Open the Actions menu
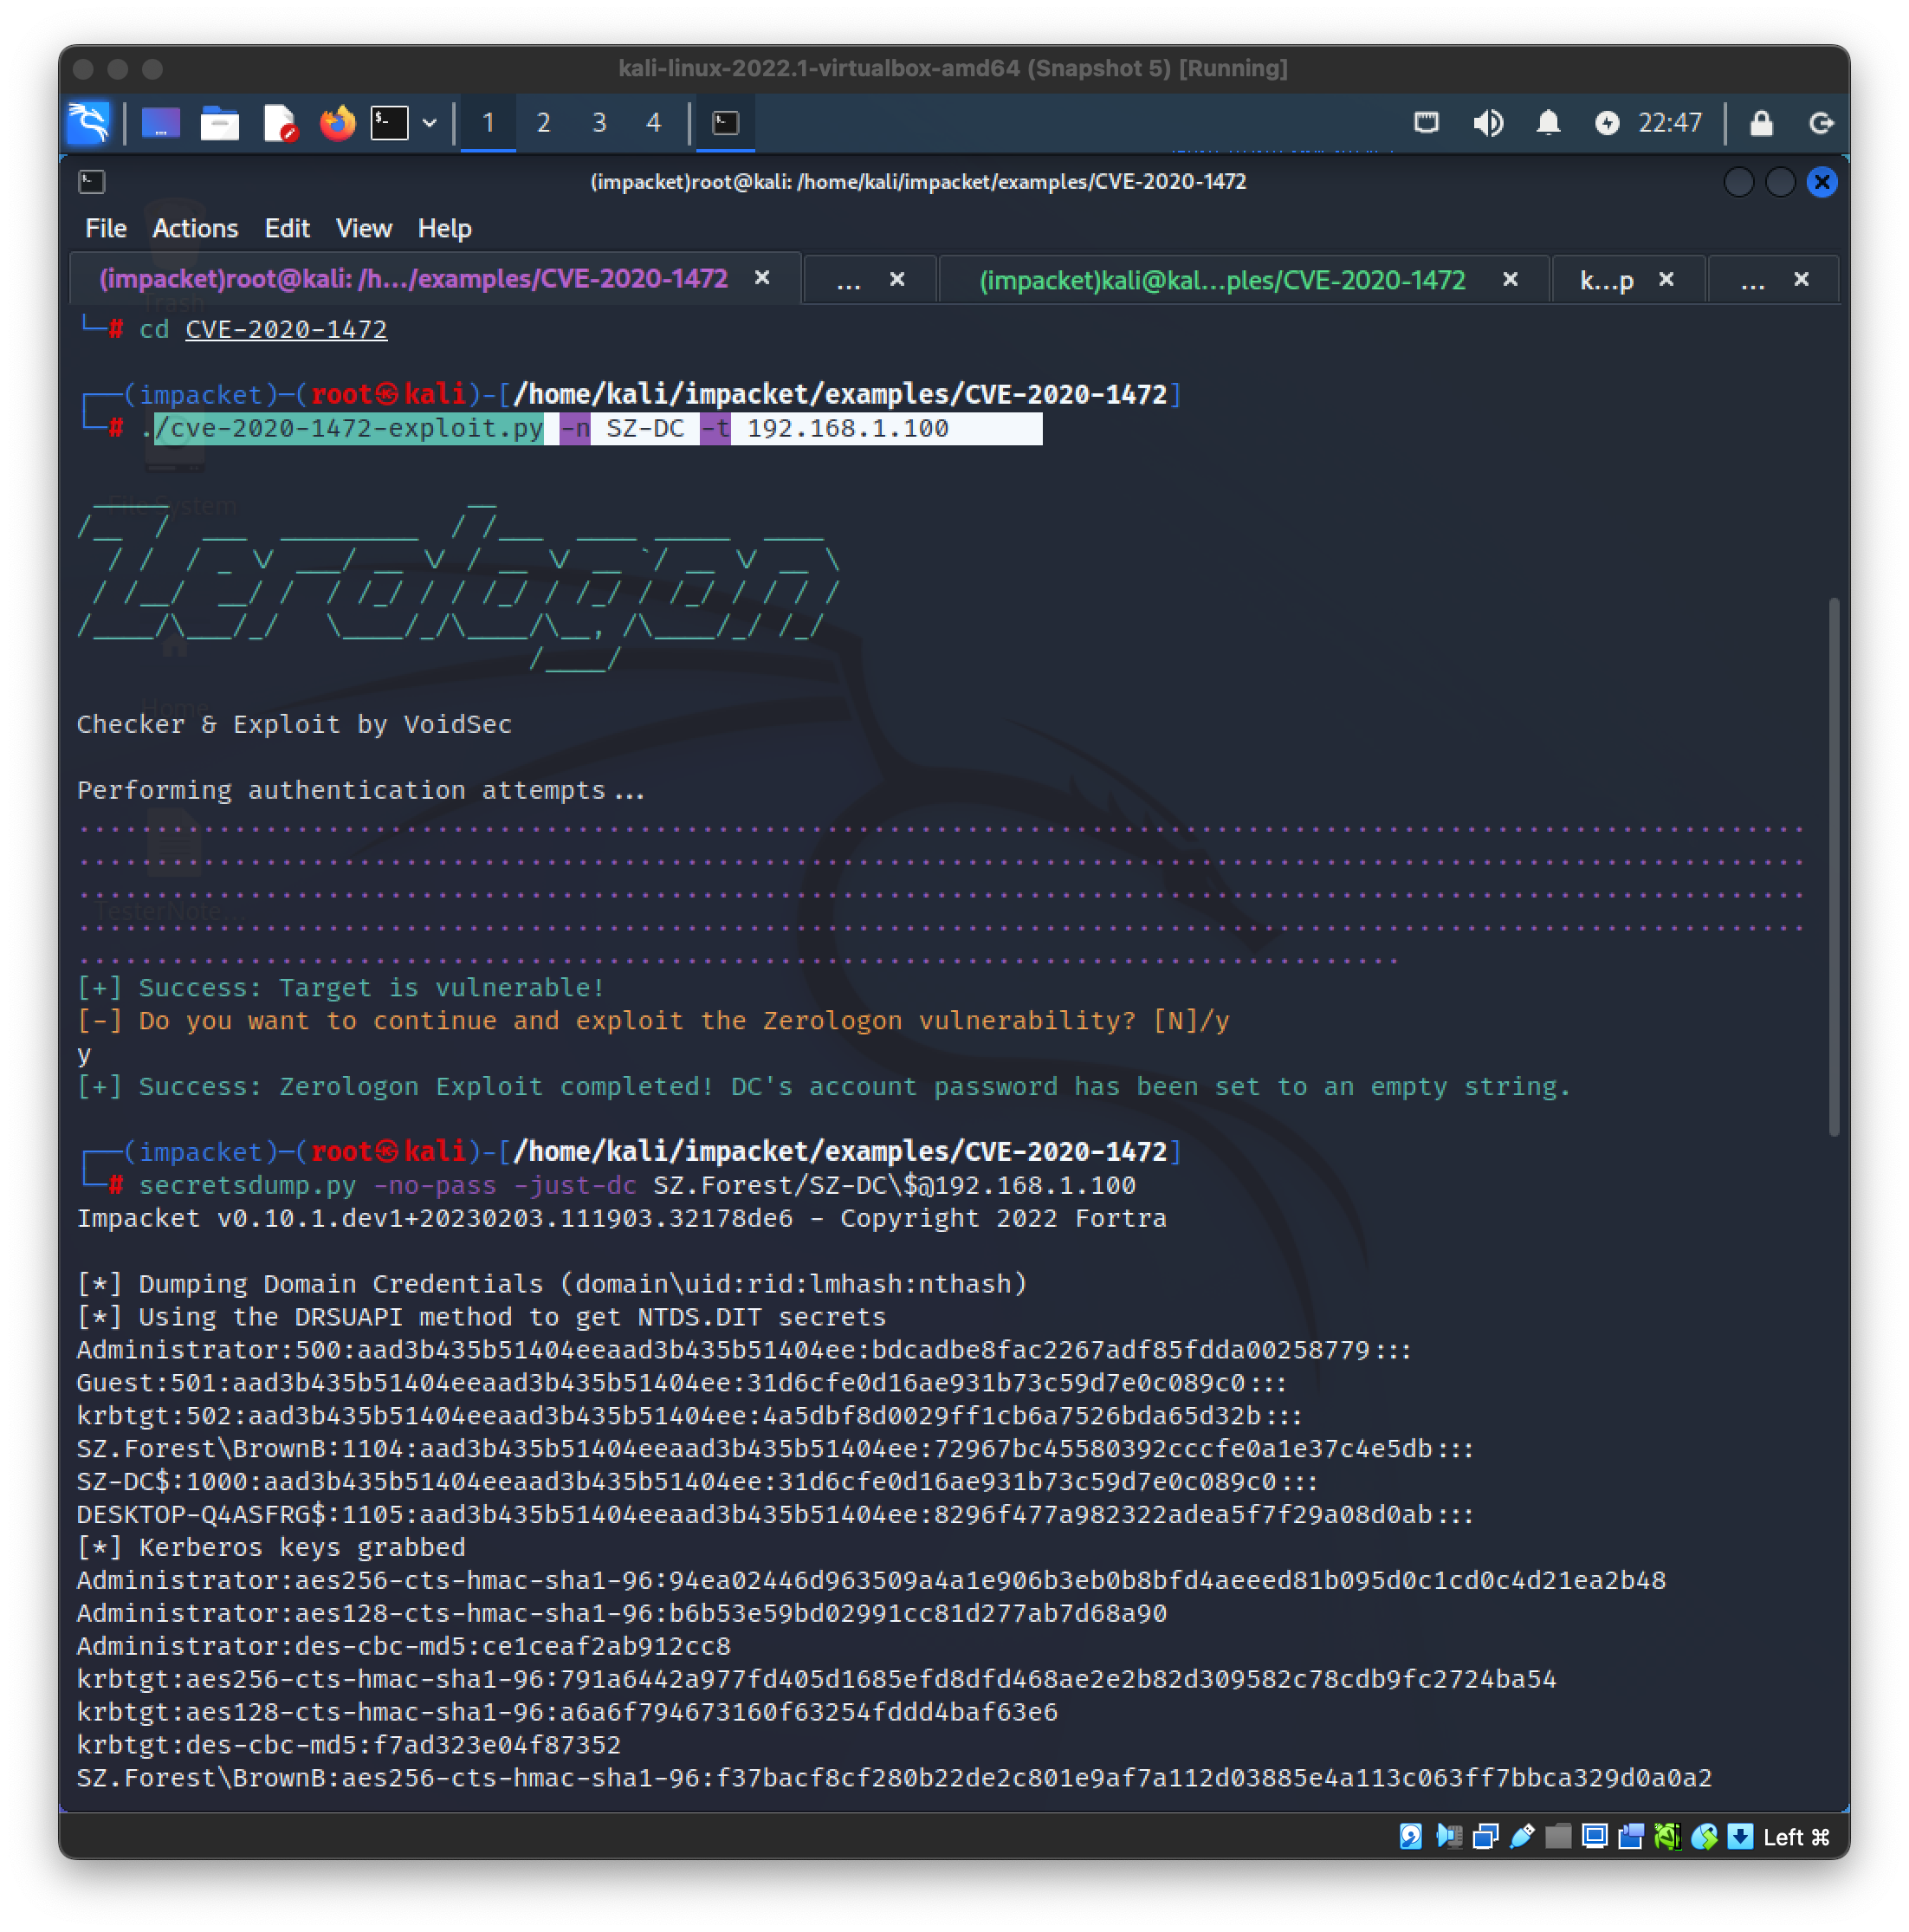Screen dimensions: 1909x1932 tap(195, 229)
